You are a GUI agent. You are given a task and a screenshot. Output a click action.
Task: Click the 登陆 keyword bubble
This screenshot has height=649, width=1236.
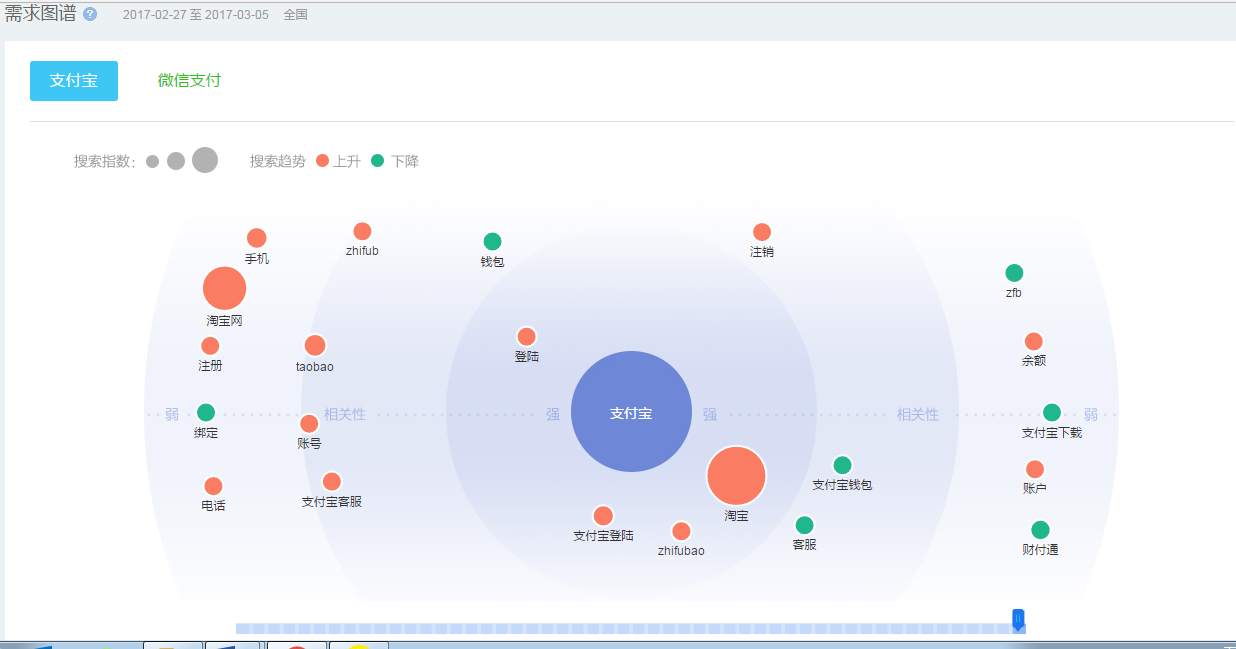coord(526,336)
